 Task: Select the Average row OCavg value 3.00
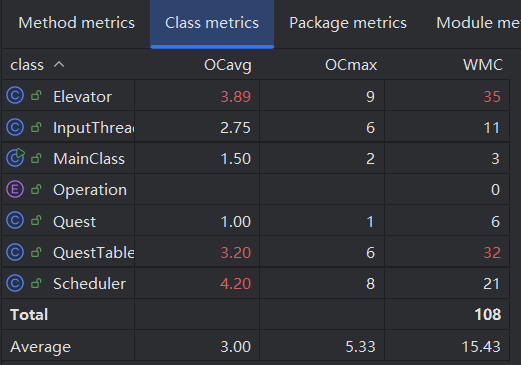[235, 347]
